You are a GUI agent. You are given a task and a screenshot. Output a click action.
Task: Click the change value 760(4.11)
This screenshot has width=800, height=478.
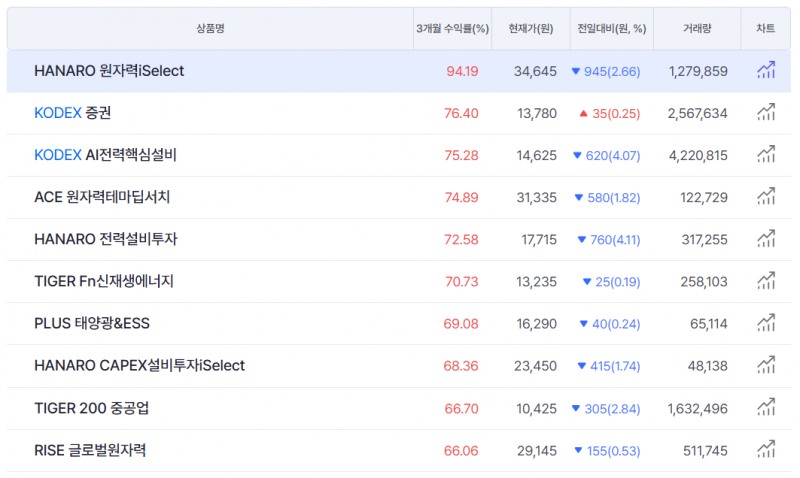tap(615, 240)
